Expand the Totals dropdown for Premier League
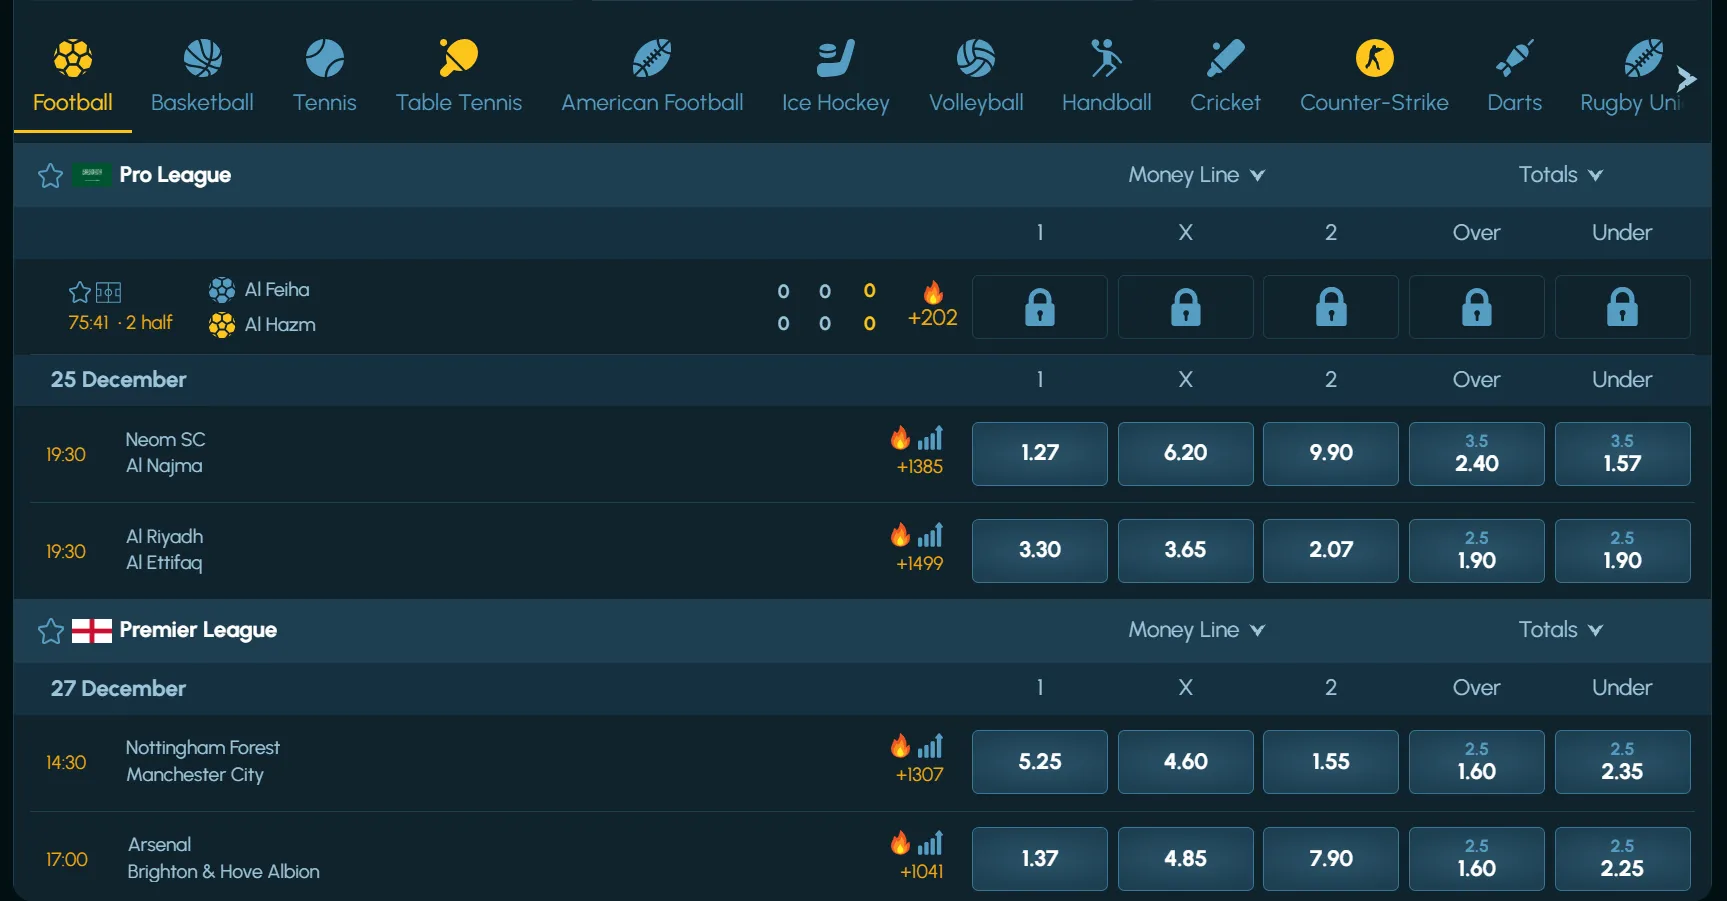 coord(1558,631)
